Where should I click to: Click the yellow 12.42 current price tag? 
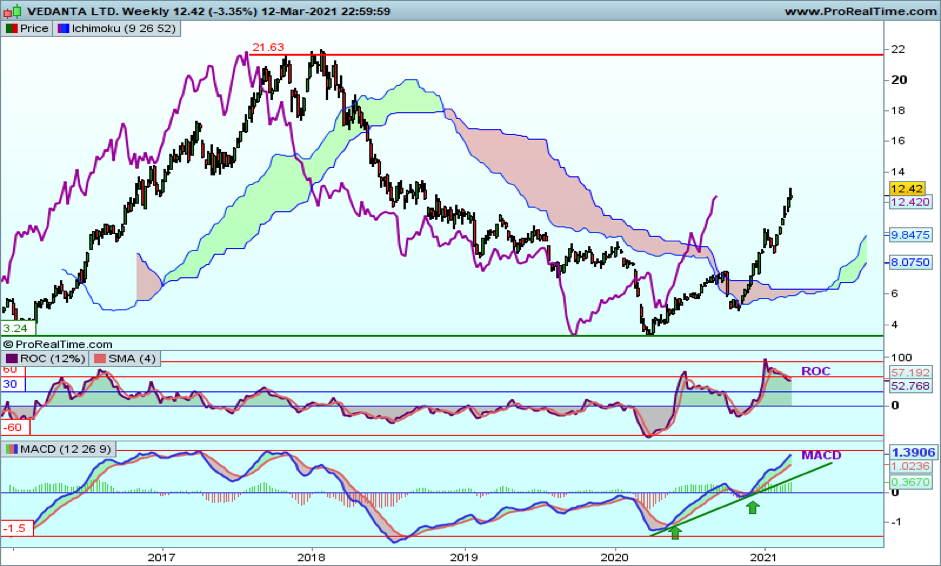(907, 188)
